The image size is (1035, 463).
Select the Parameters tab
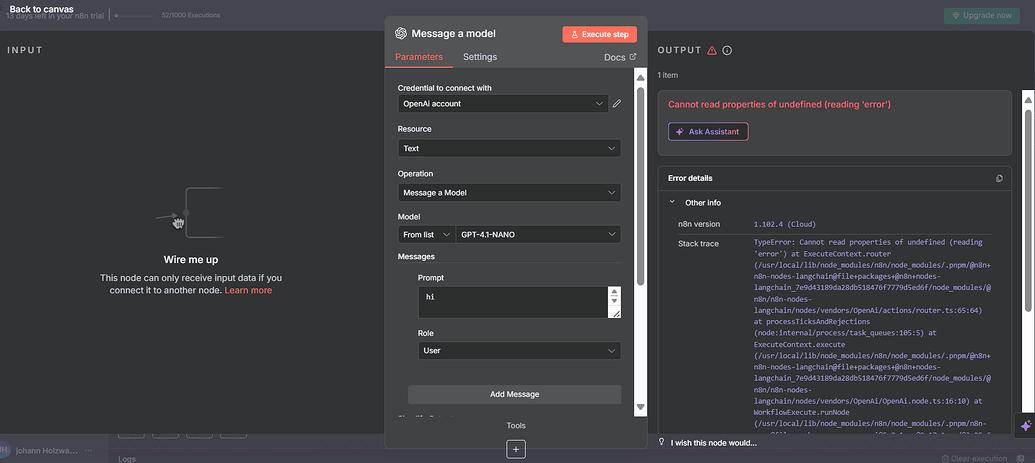coord(418,57)
